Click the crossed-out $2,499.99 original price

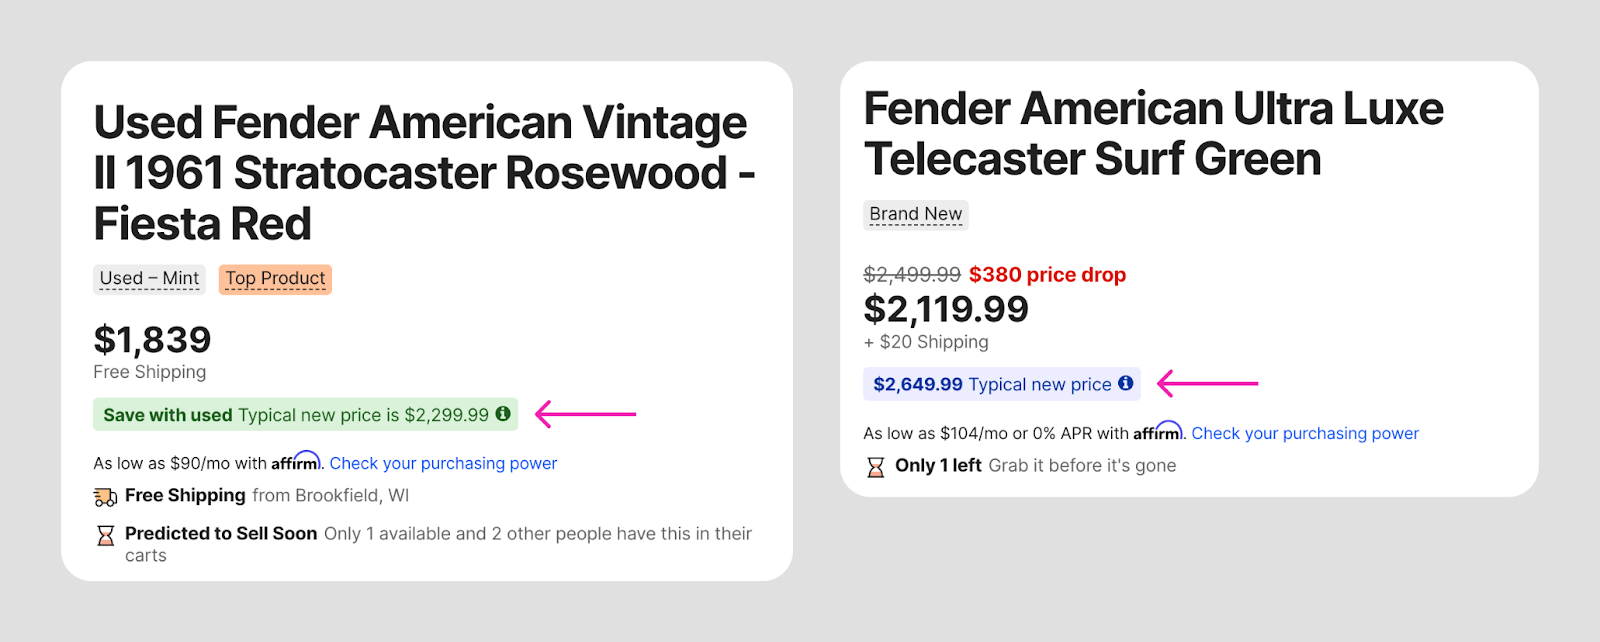pos(912,274)
